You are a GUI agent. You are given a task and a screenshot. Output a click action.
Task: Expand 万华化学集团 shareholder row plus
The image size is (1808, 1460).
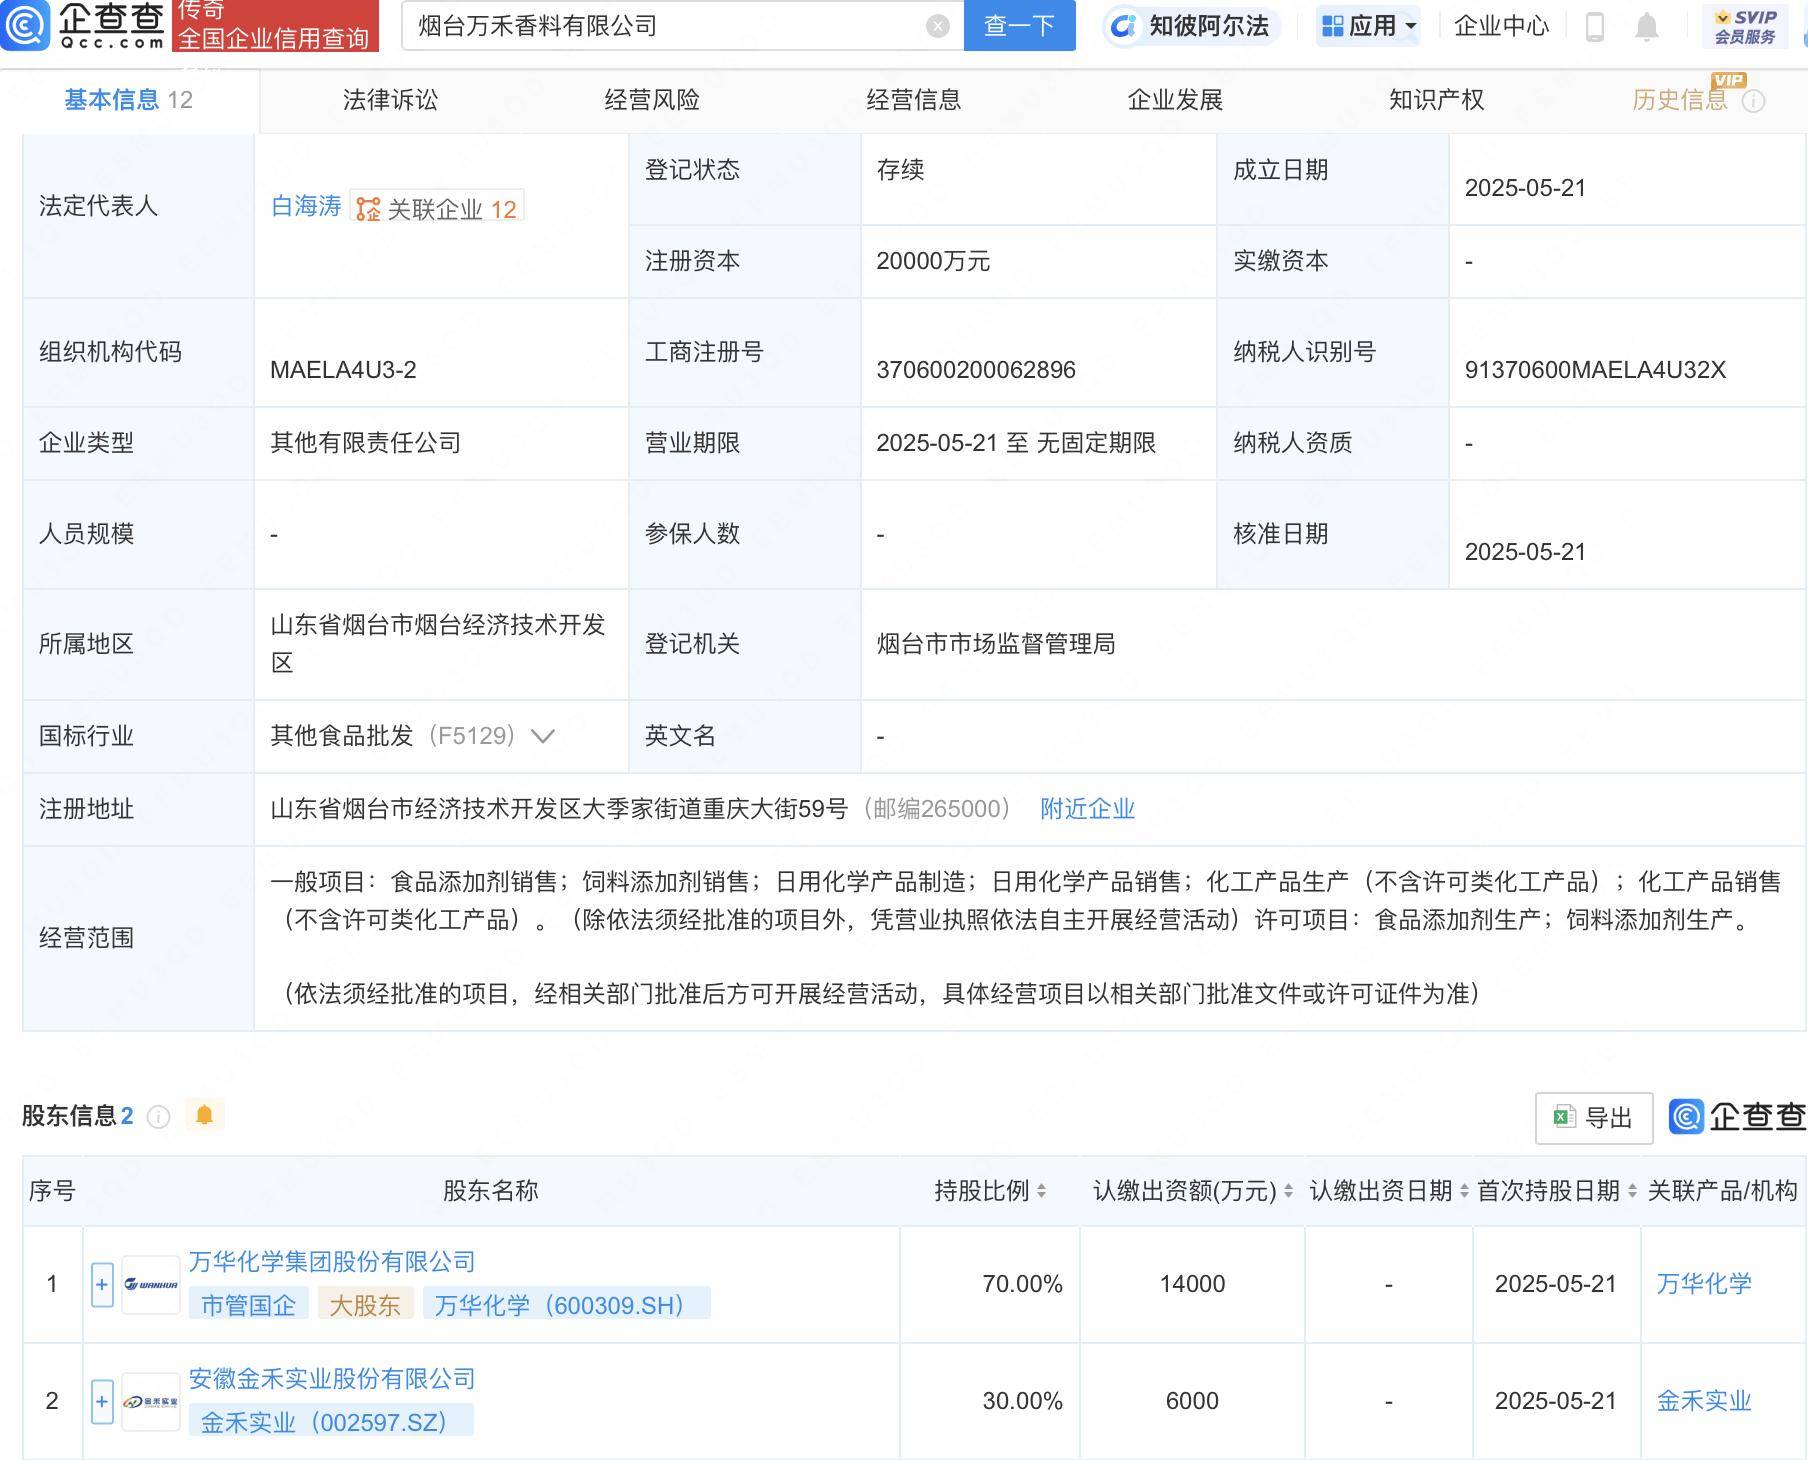[102, 1284]
